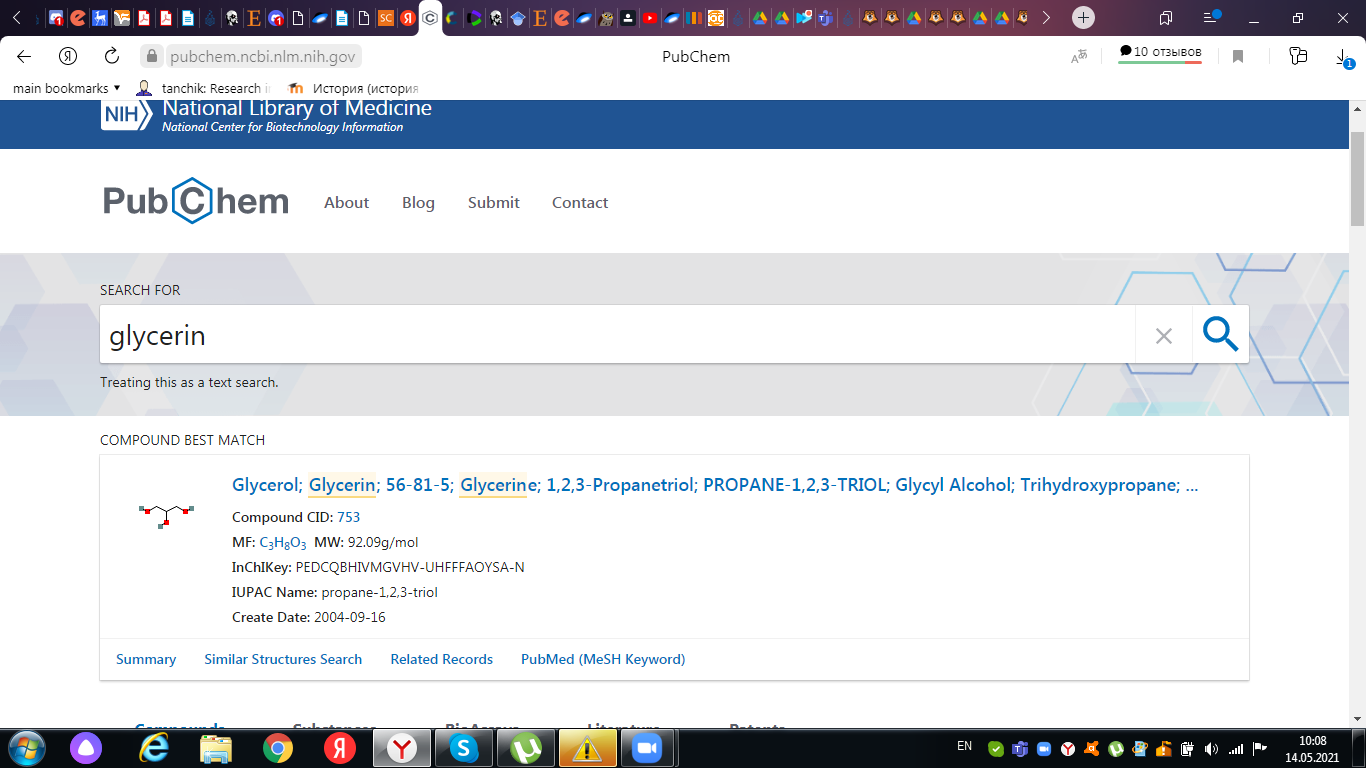Click the pubchem.ncbi.nlm.nih.gov address bar
1366x768 pixels.
pyautogui.click(x=262, y=57)
